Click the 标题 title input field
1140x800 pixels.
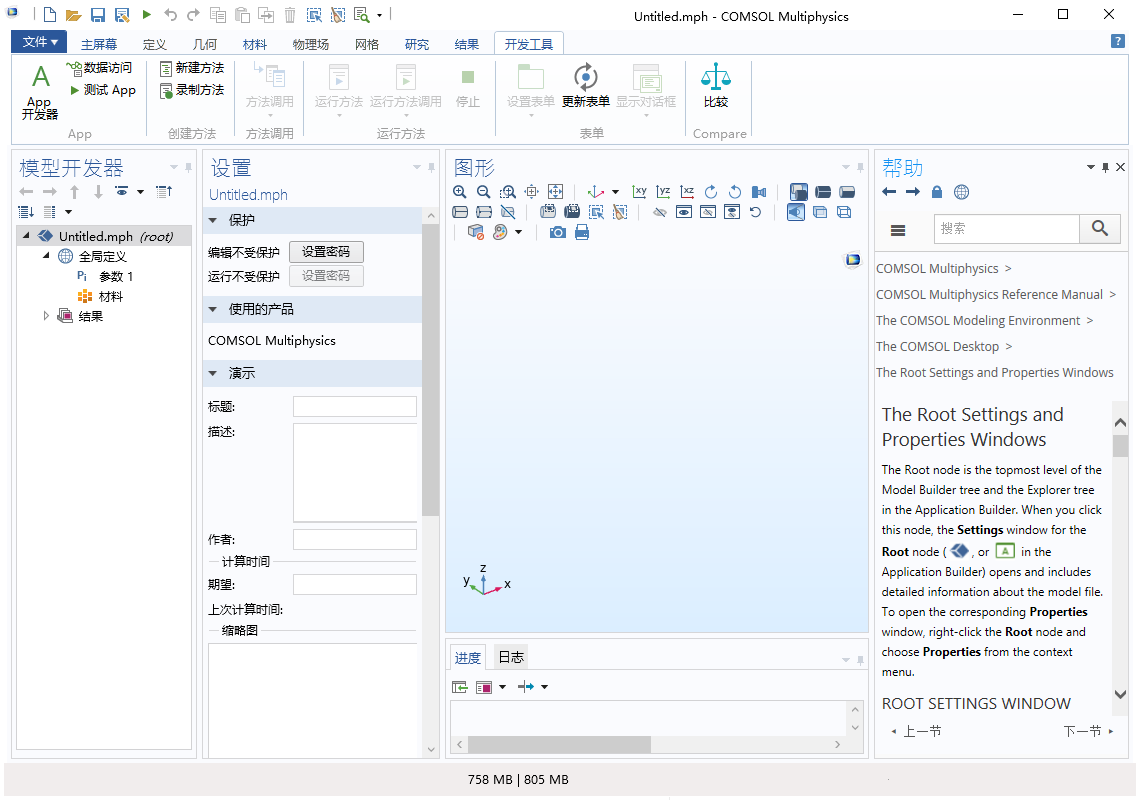[355, 407]
